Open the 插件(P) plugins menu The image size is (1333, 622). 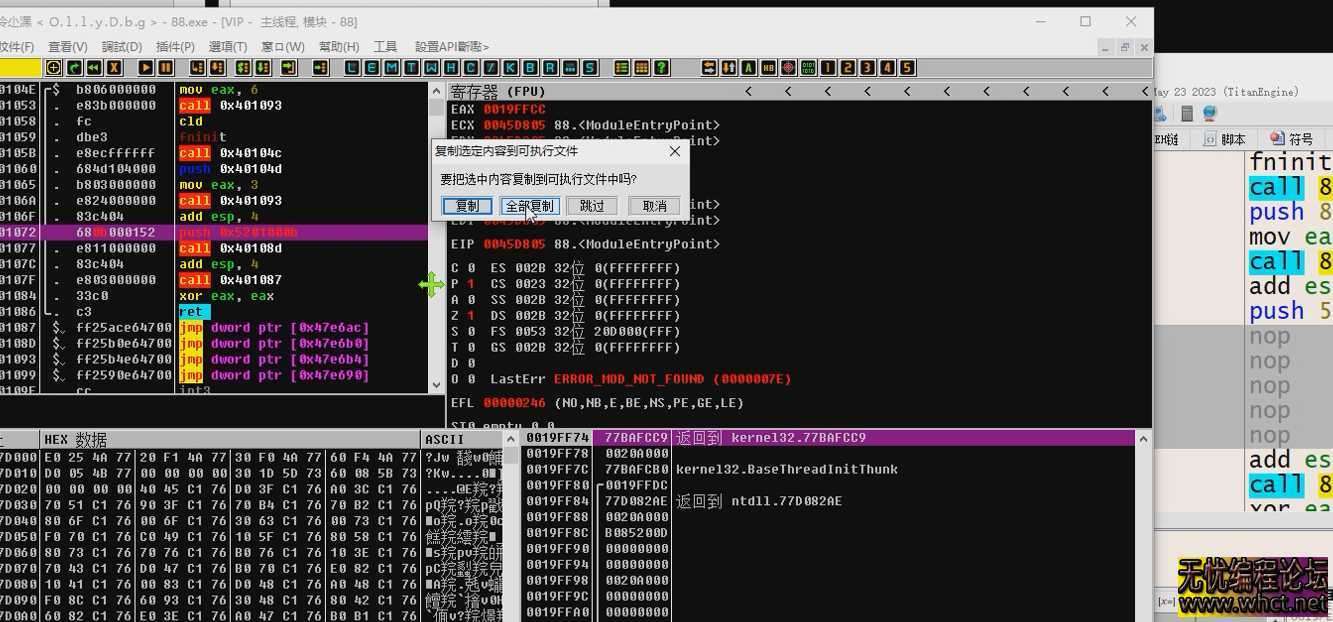pyautogui.click(x=175, y=47)
